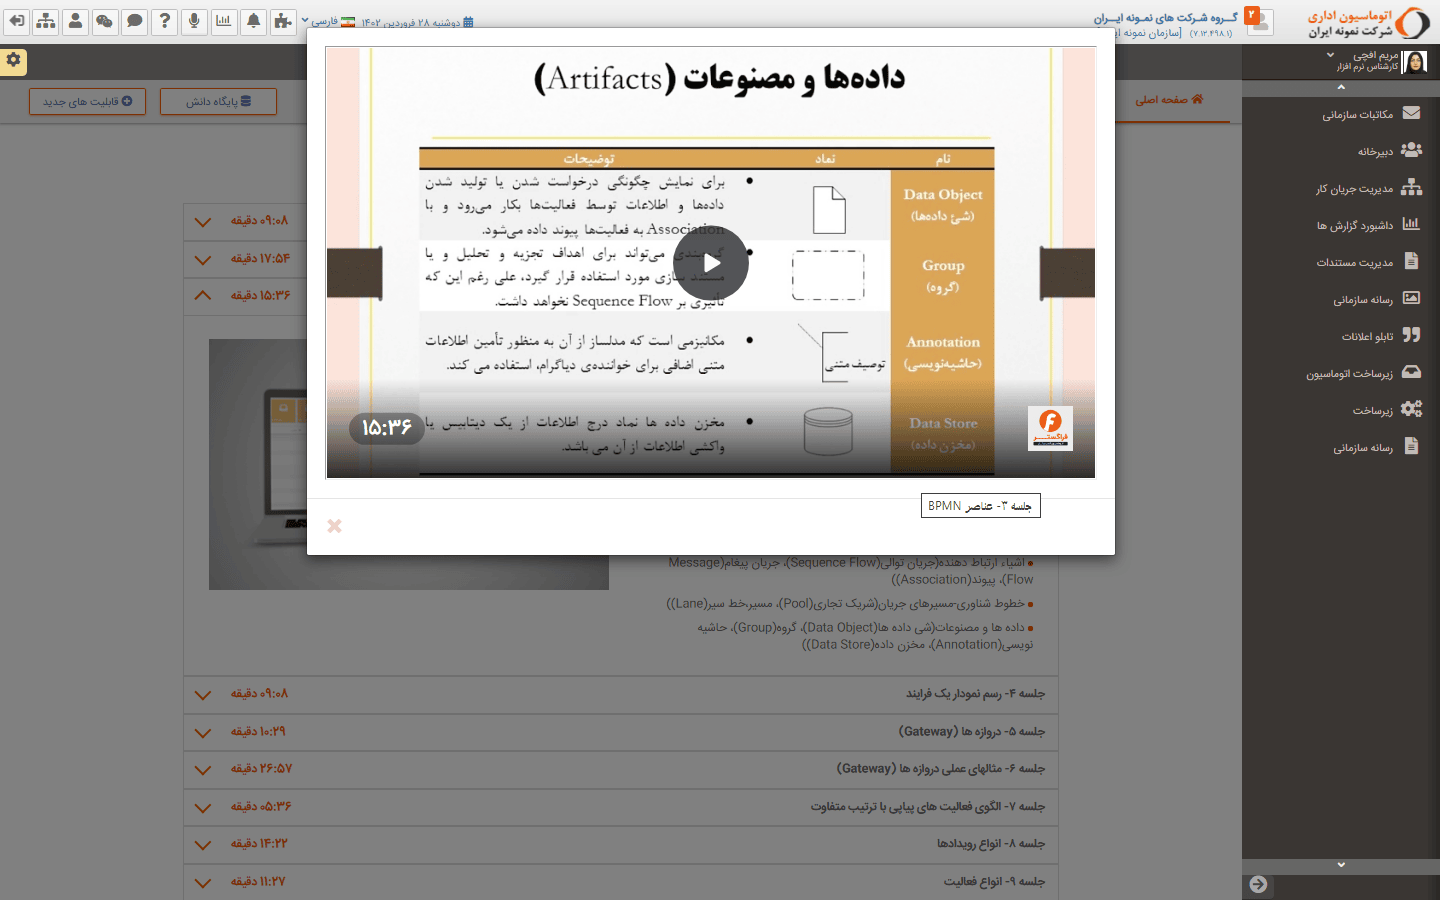Close the video popup with the X

point(334,526)
